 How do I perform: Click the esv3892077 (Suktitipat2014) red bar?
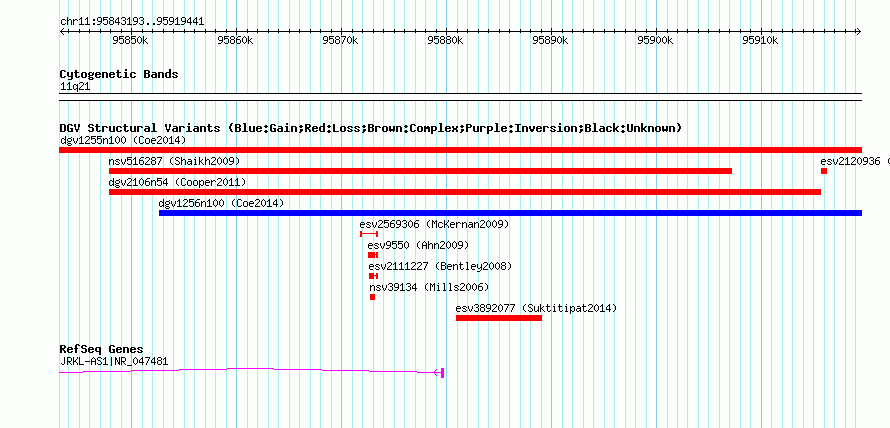tap(499, 318)
